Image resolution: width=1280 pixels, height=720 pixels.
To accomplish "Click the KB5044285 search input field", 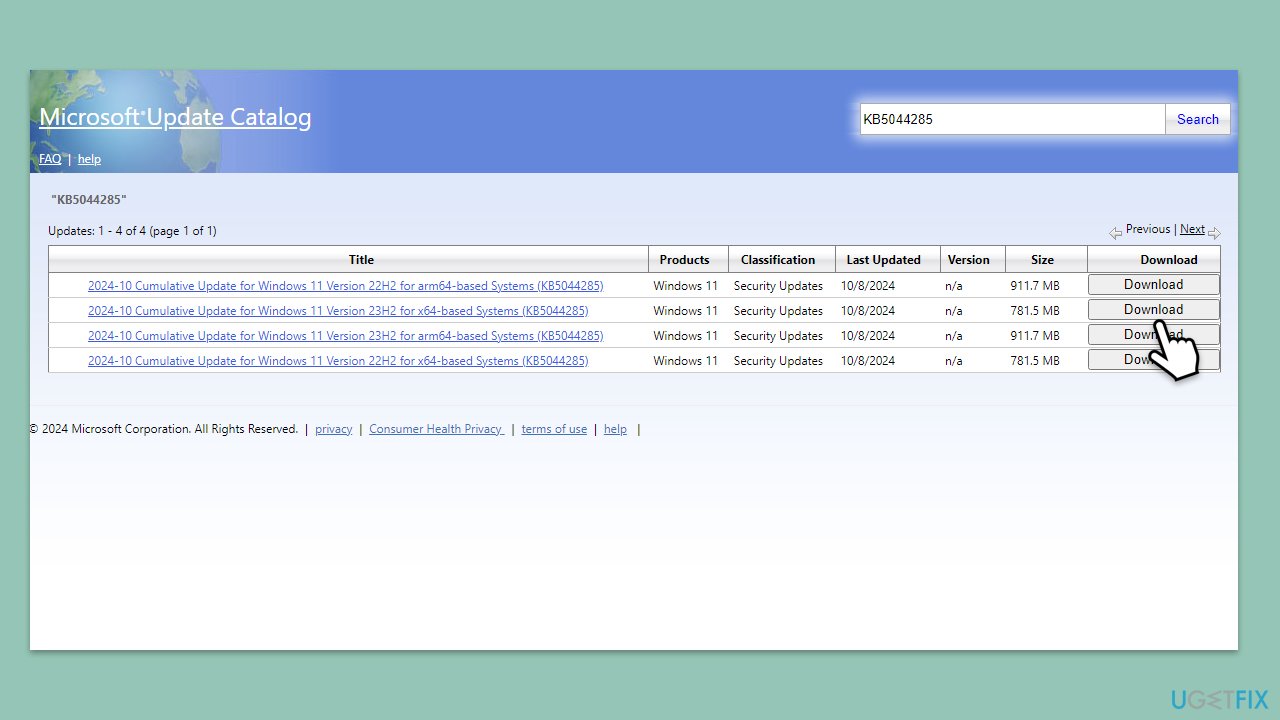I will pos(1012,119).
